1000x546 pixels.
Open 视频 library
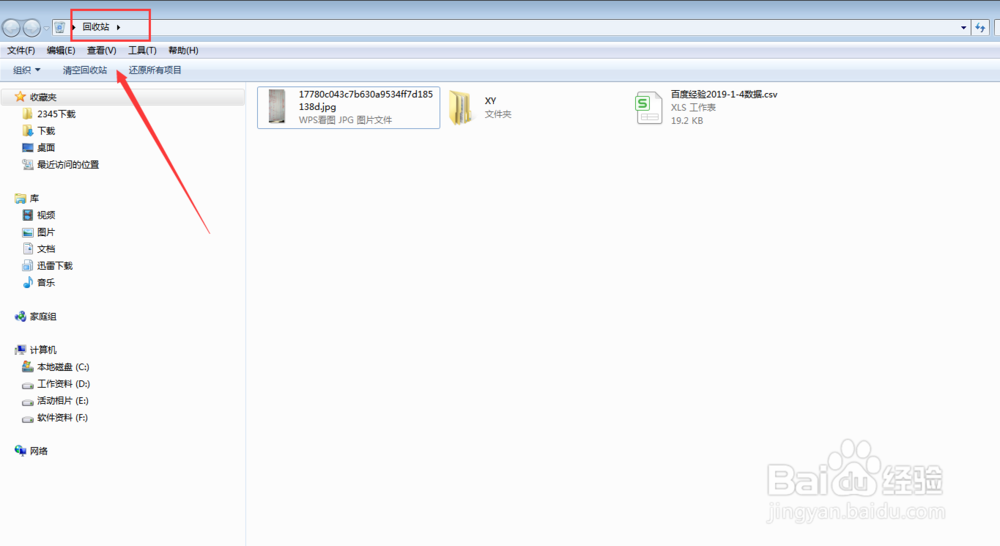(46, 215)
